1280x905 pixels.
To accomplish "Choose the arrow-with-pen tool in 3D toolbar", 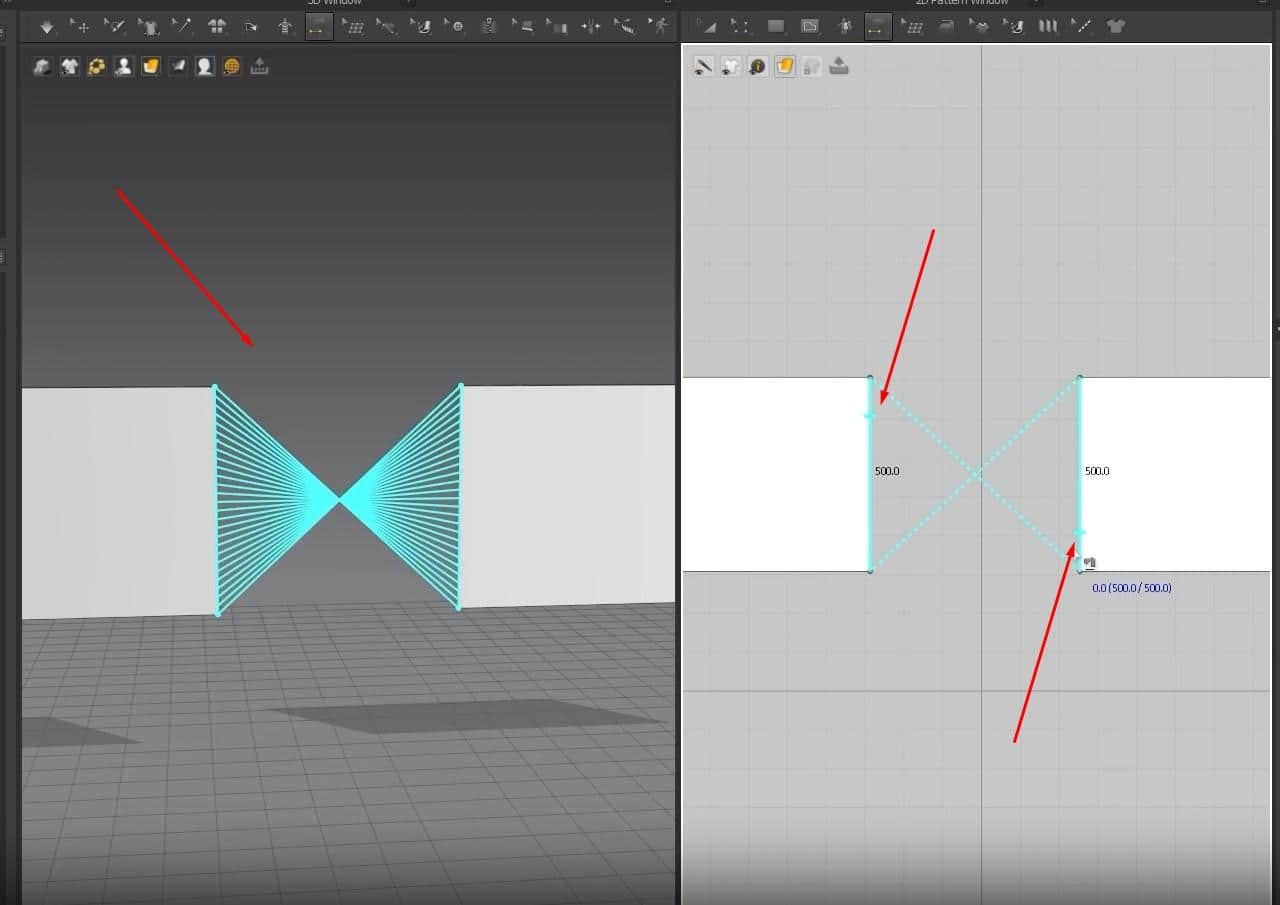I will point(115,27).
